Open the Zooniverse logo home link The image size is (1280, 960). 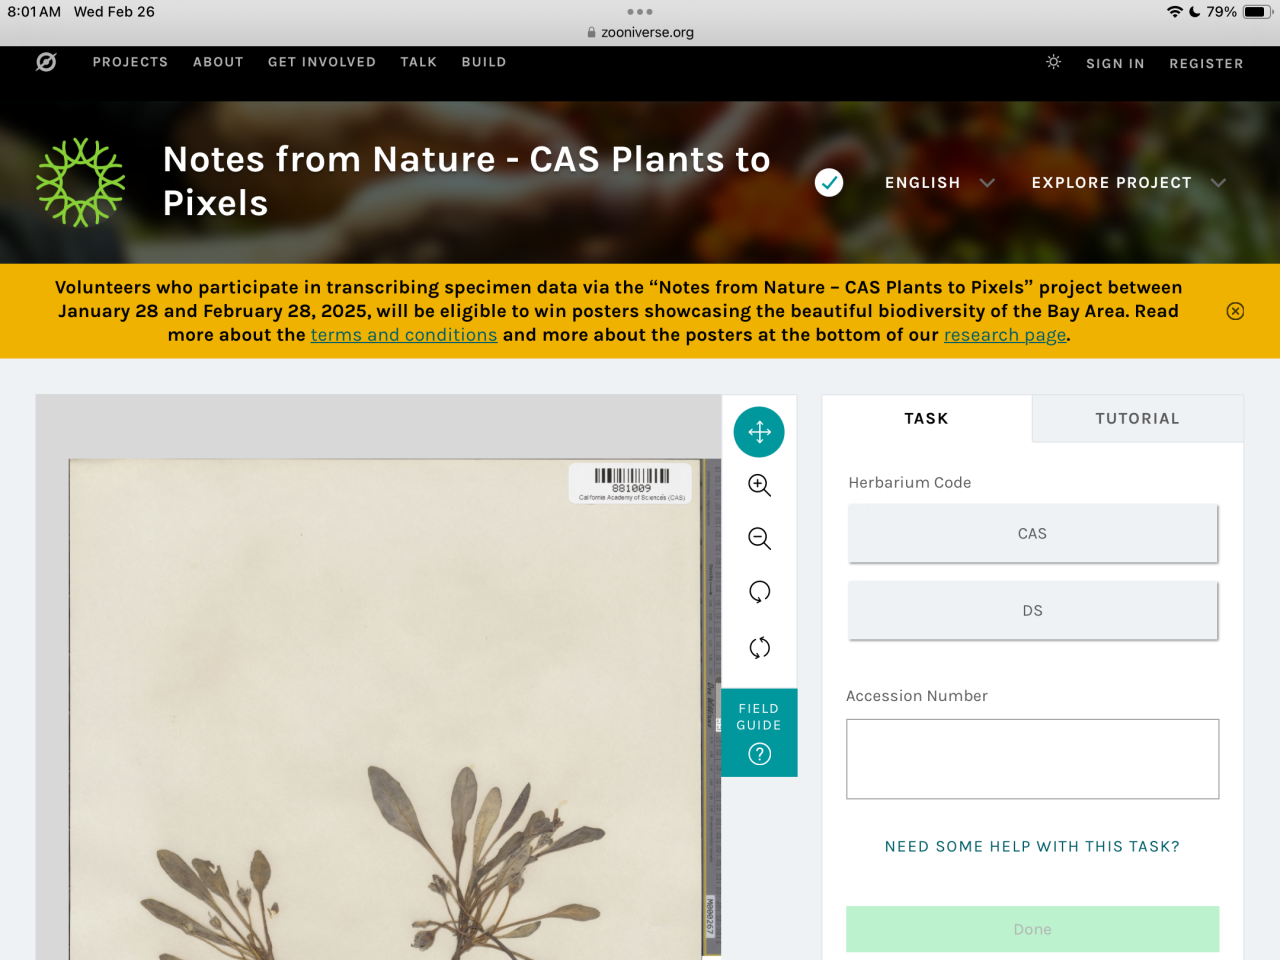pos(46,62)
